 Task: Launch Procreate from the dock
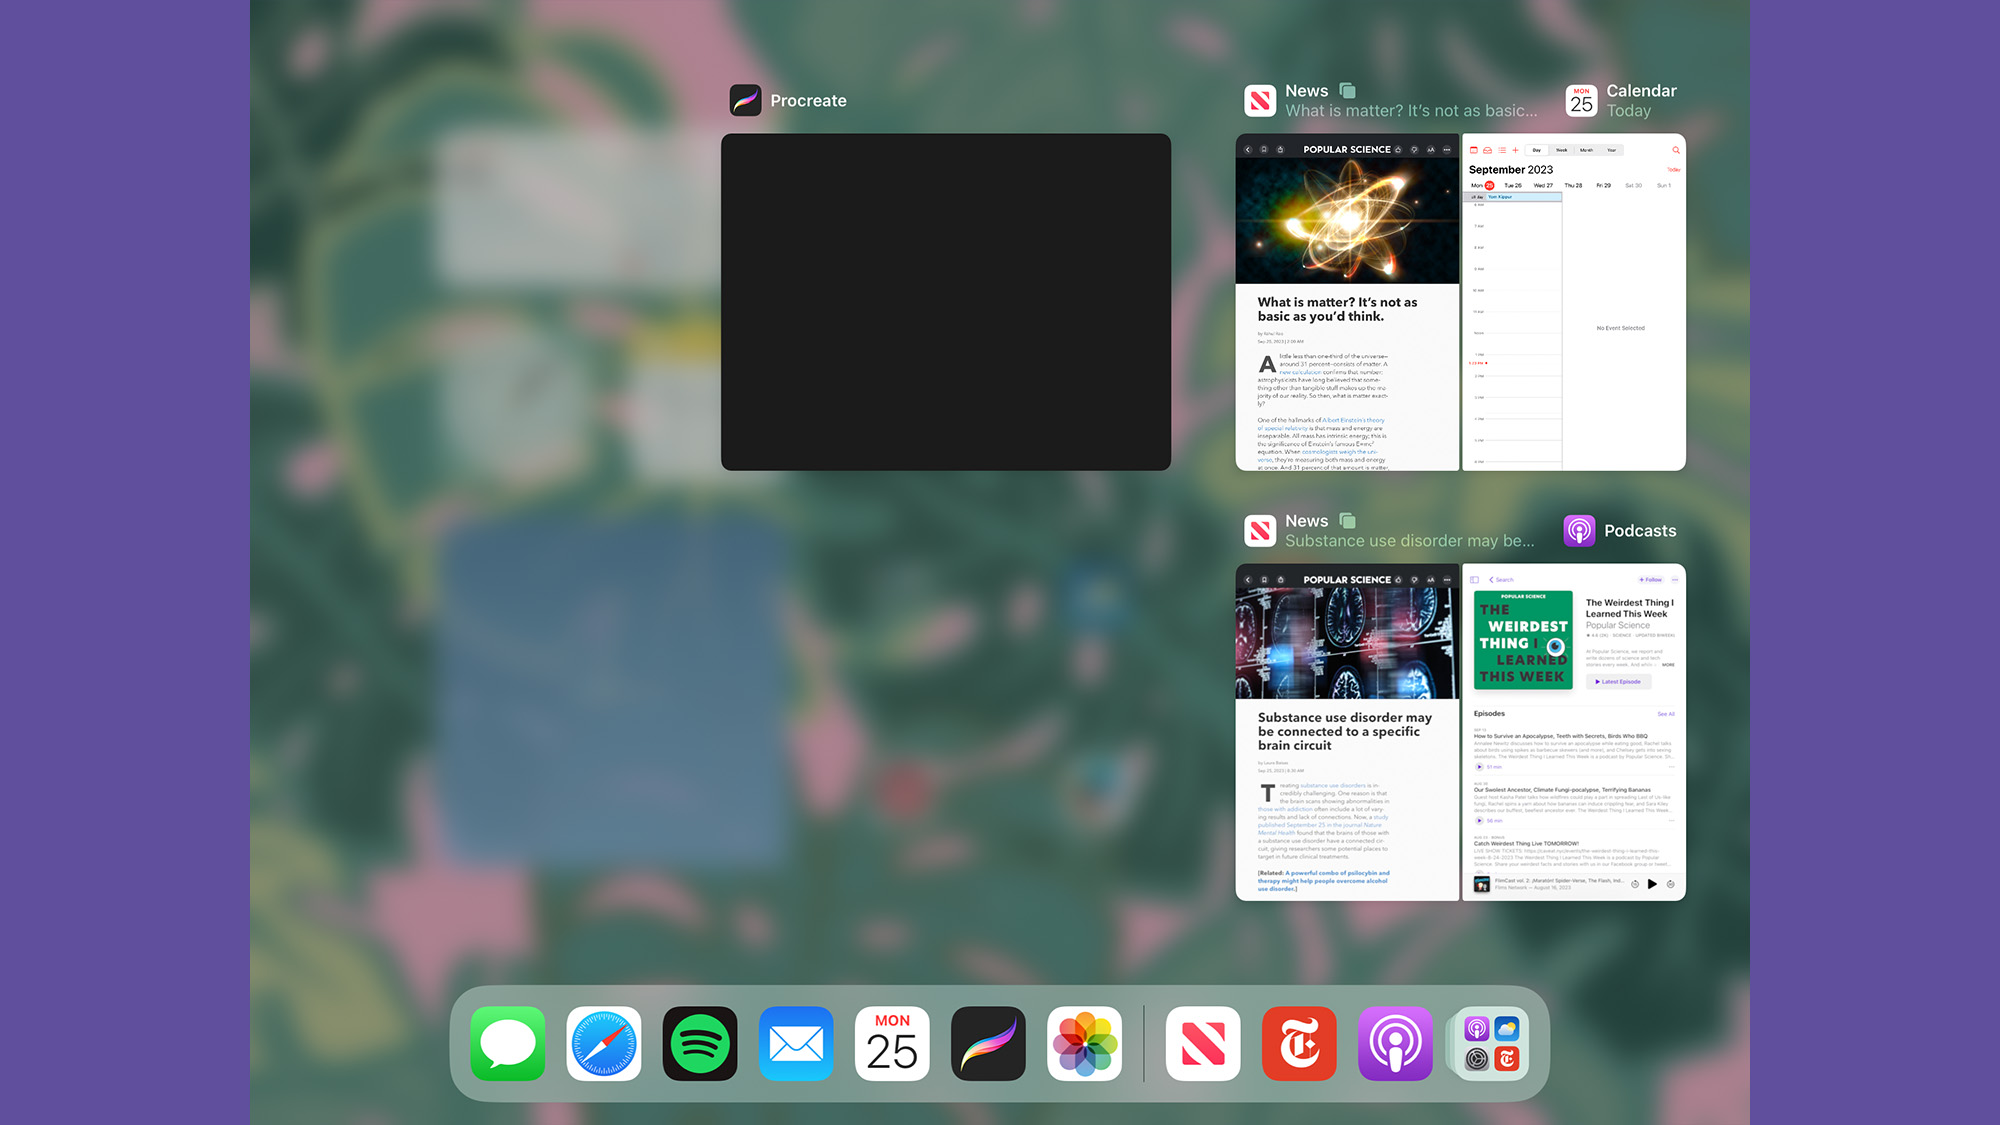988,1044
